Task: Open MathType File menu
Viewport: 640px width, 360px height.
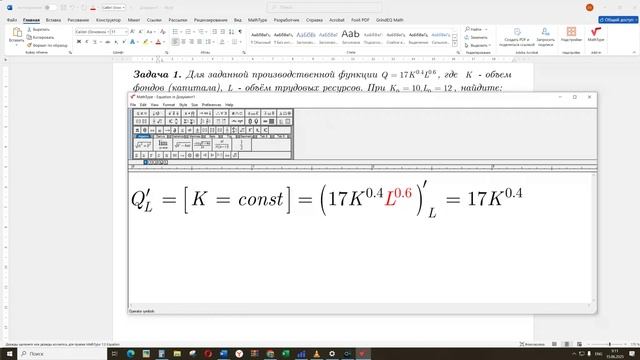Action: tap(133, 105)
